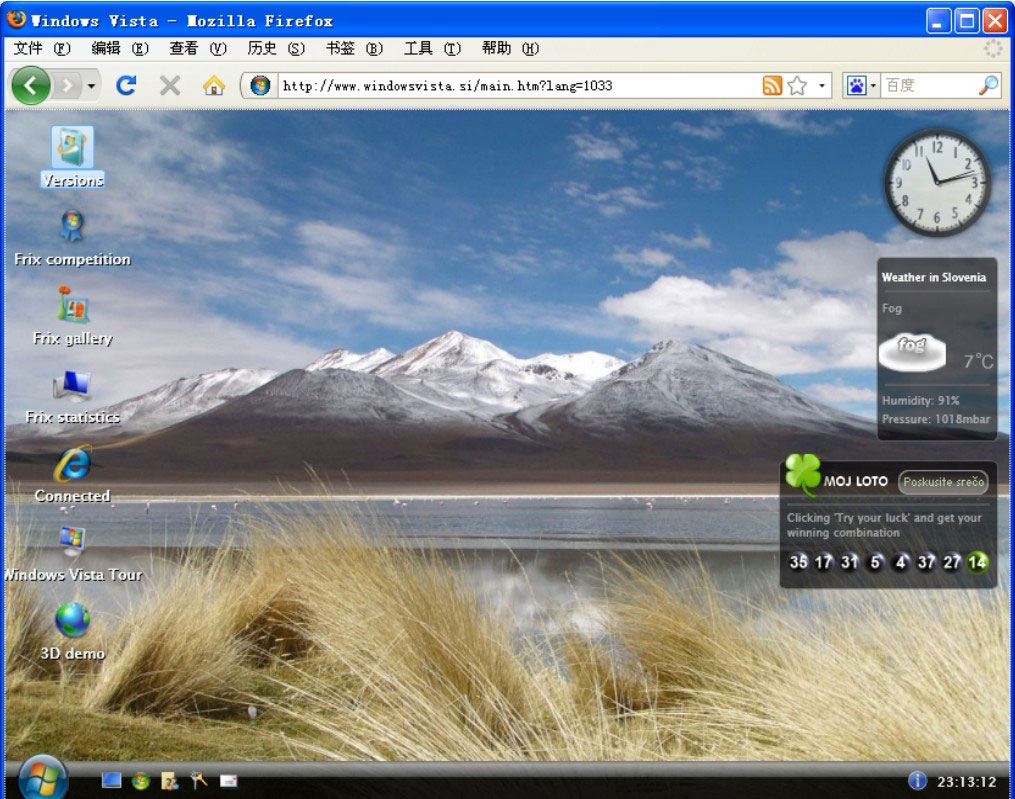This screenshot has height=799, width=1015.
Task: Open the 帮助 (H) menu
Action: click(510, 49)
